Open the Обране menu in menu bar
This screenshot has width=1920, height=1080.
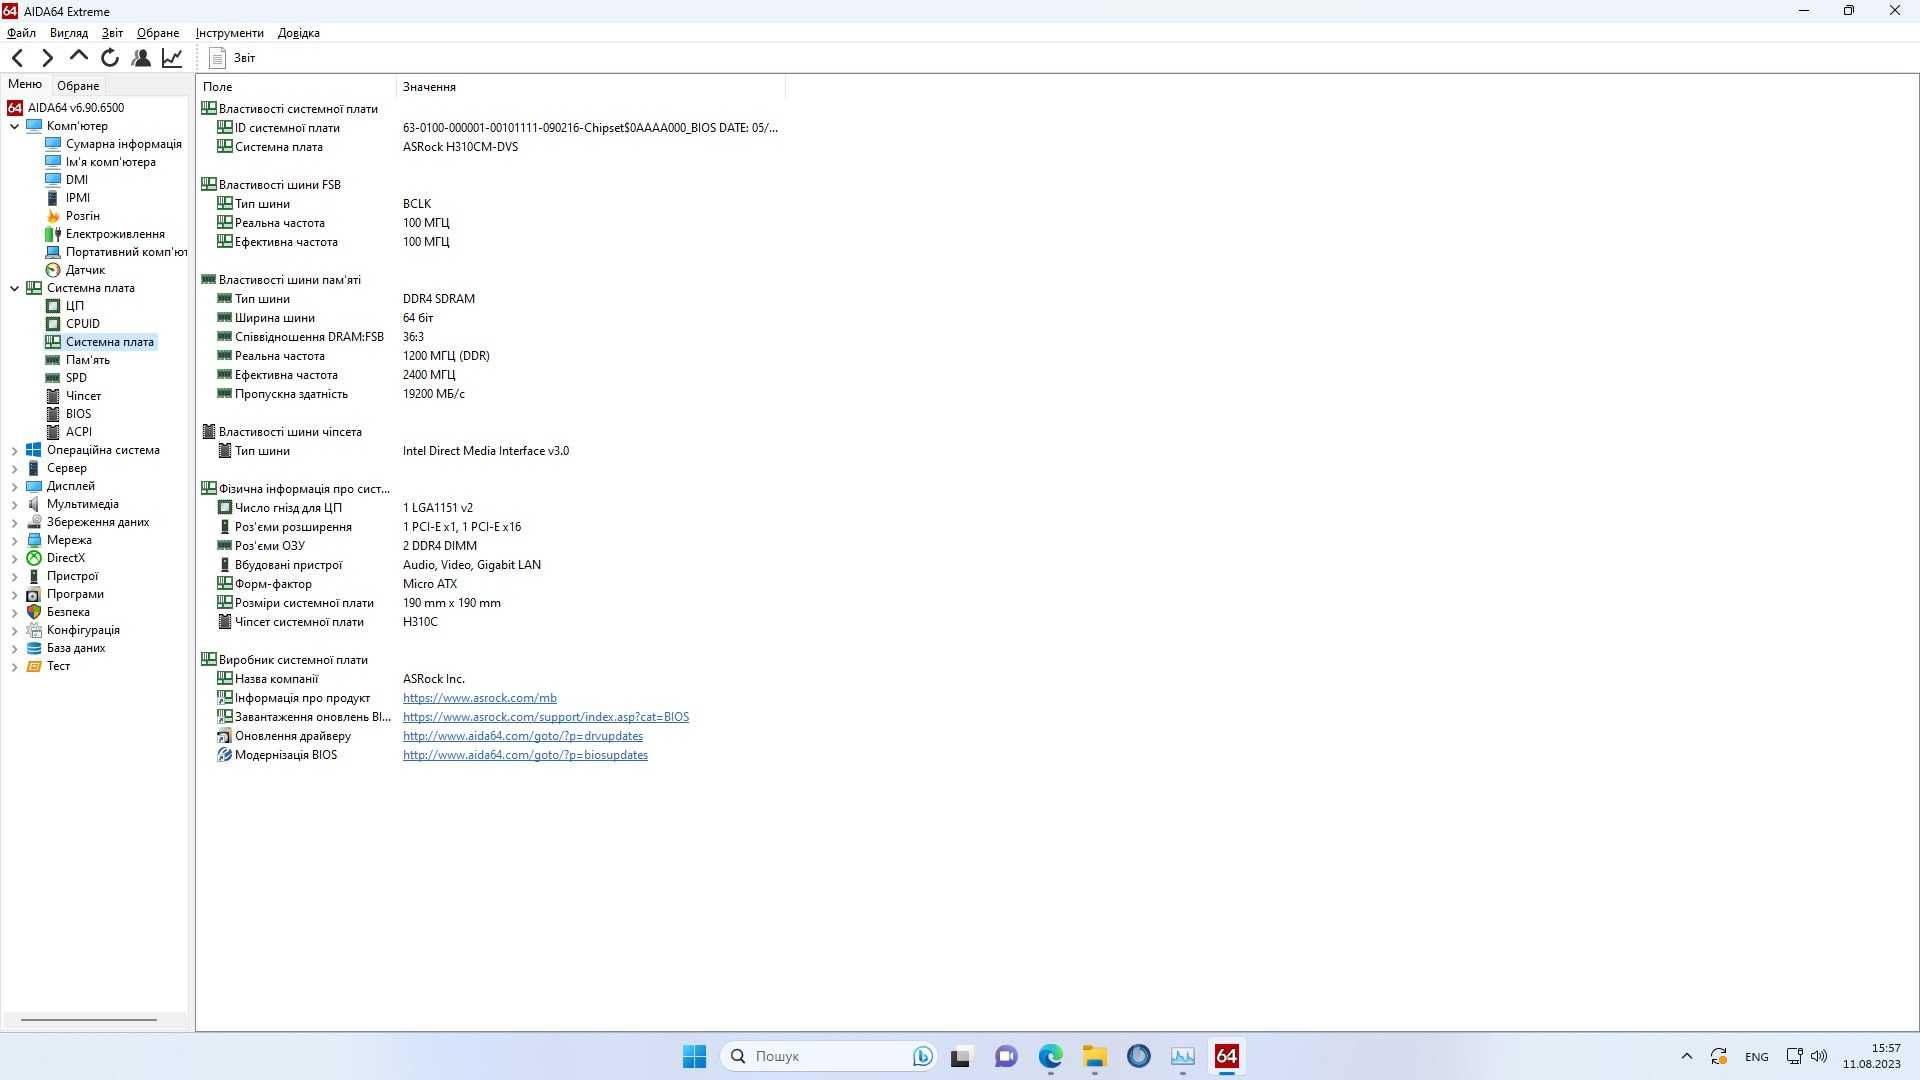(x=158, y=33)
